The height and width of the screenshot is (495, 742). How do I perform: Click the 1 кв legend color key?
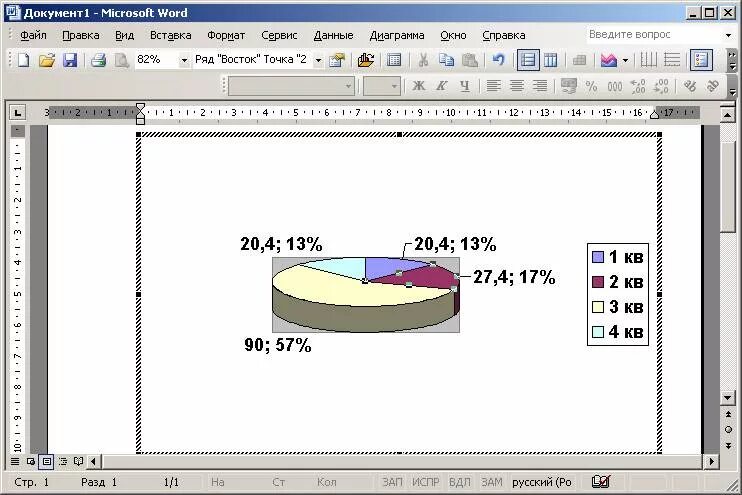(598, 257)
